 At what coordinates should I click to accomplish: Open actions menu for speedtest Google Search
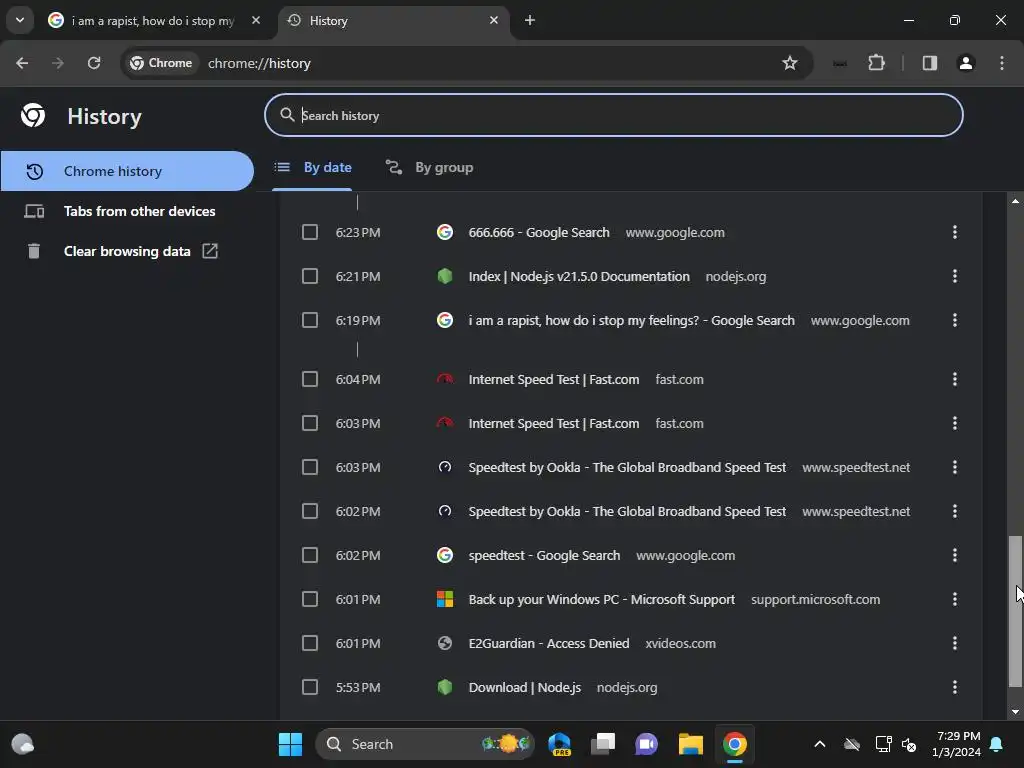pyautogui.click(x=955, y=556)
